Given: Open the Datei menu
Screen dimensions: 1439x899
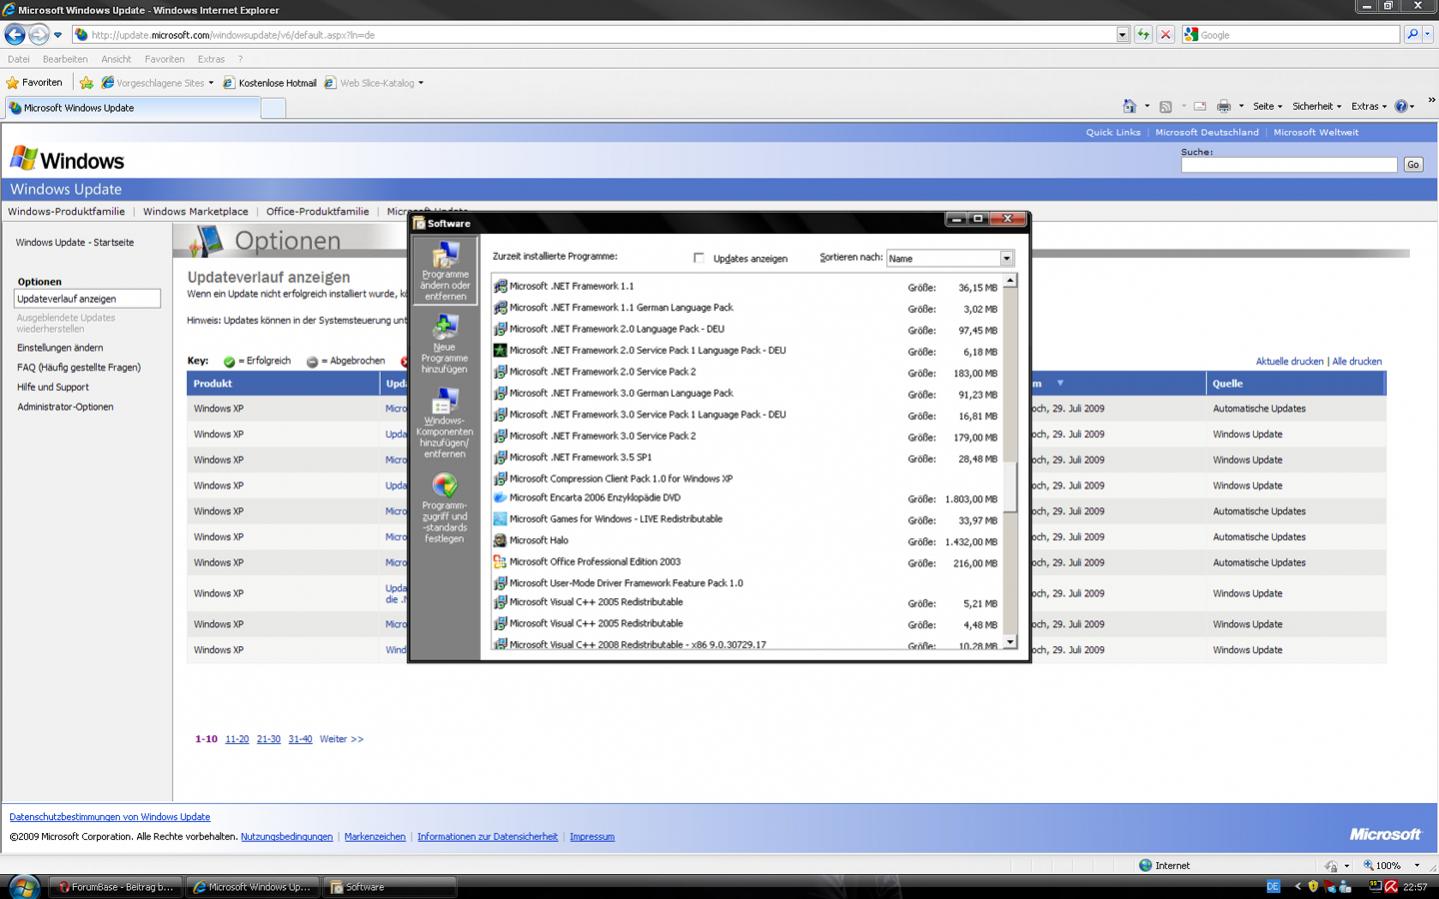Looking at the screenshot, I should pyautogui.click(x=18, y=59).
